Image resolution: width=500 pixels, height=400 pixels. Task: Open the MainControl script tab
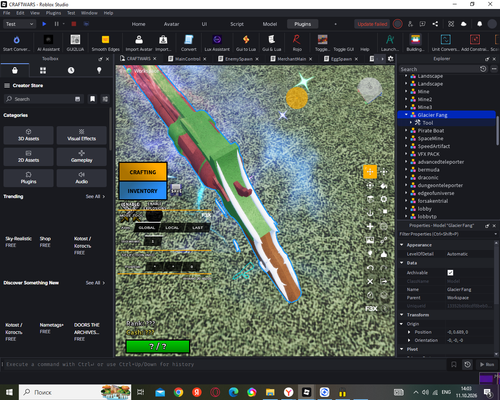tap(187, 59)
